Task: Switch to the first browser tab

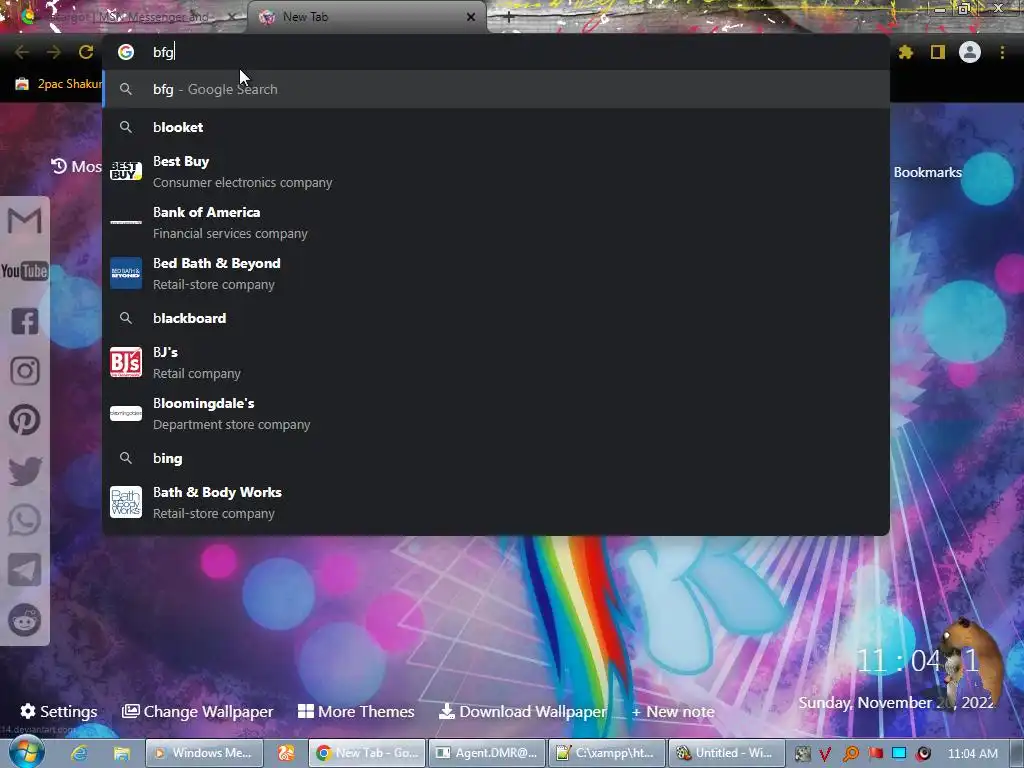Action: (124, 17)
